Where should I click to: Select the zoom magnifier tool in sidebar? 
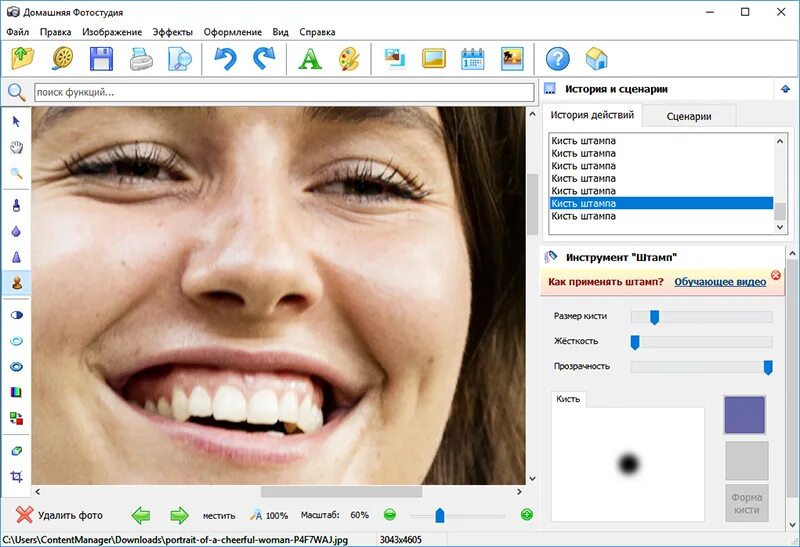coord(16,173)
